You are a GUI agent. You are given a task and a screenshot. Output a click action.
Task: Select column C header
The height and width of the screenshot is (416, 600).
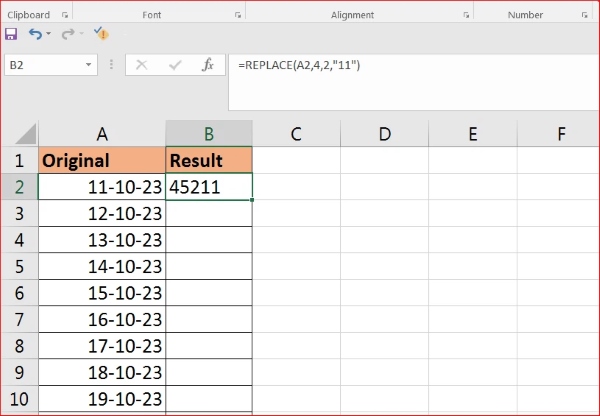(297, 134)
